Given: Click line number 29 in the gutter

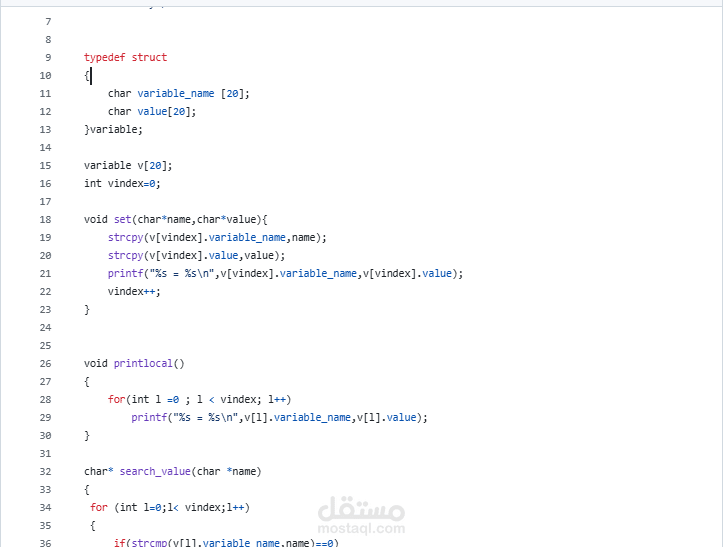Looking at the screenshot, I should coord(45,418).
